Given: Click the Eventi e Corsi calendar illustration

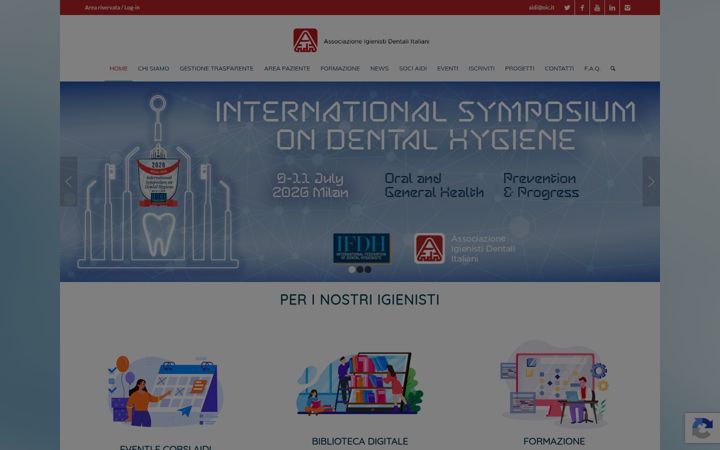Looking at the screenshot, I should click(x=165, y=391).
